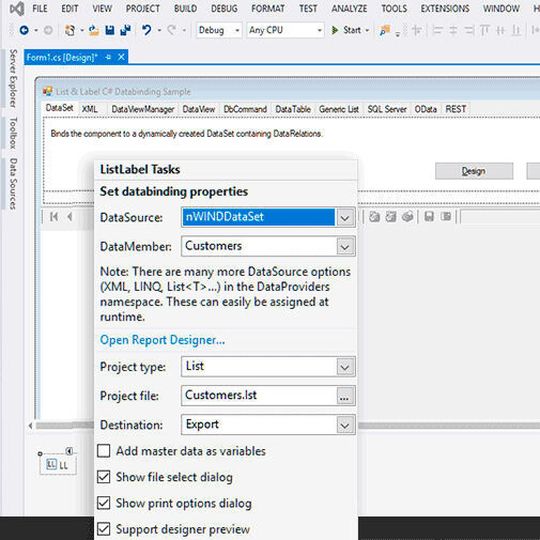The image size is (540, 540).
Task: Pin the Form1.cs [Design] tab
Action: pos(108,57)
